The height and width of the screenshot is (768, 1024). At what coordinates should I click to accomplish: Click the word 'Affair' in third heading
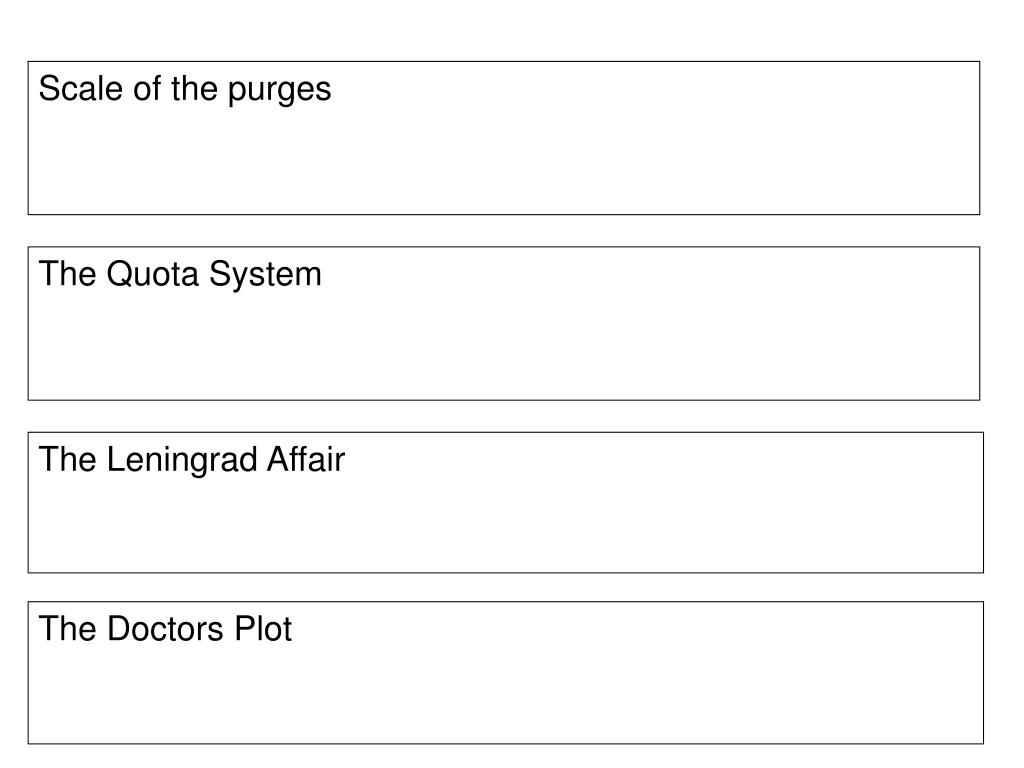[306, 458]
